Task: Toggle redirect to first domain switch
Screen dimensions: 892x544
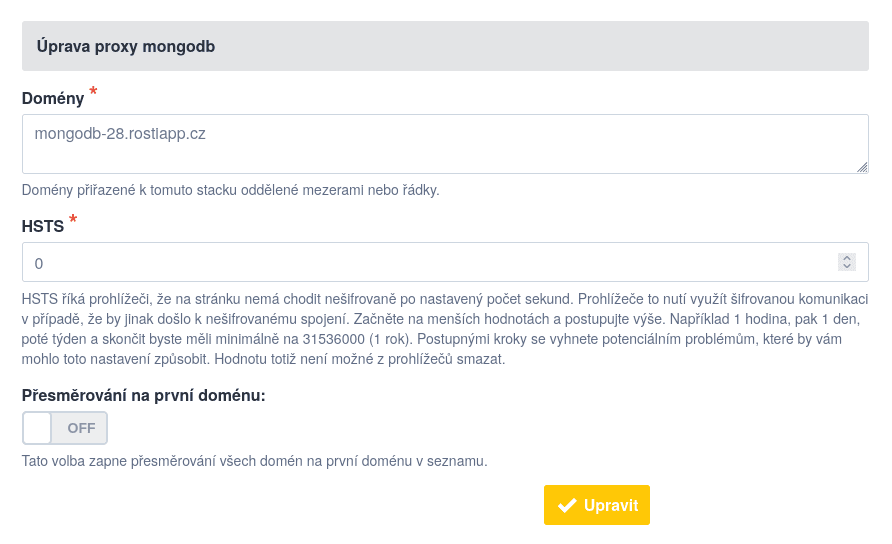Action: [65, 428]
